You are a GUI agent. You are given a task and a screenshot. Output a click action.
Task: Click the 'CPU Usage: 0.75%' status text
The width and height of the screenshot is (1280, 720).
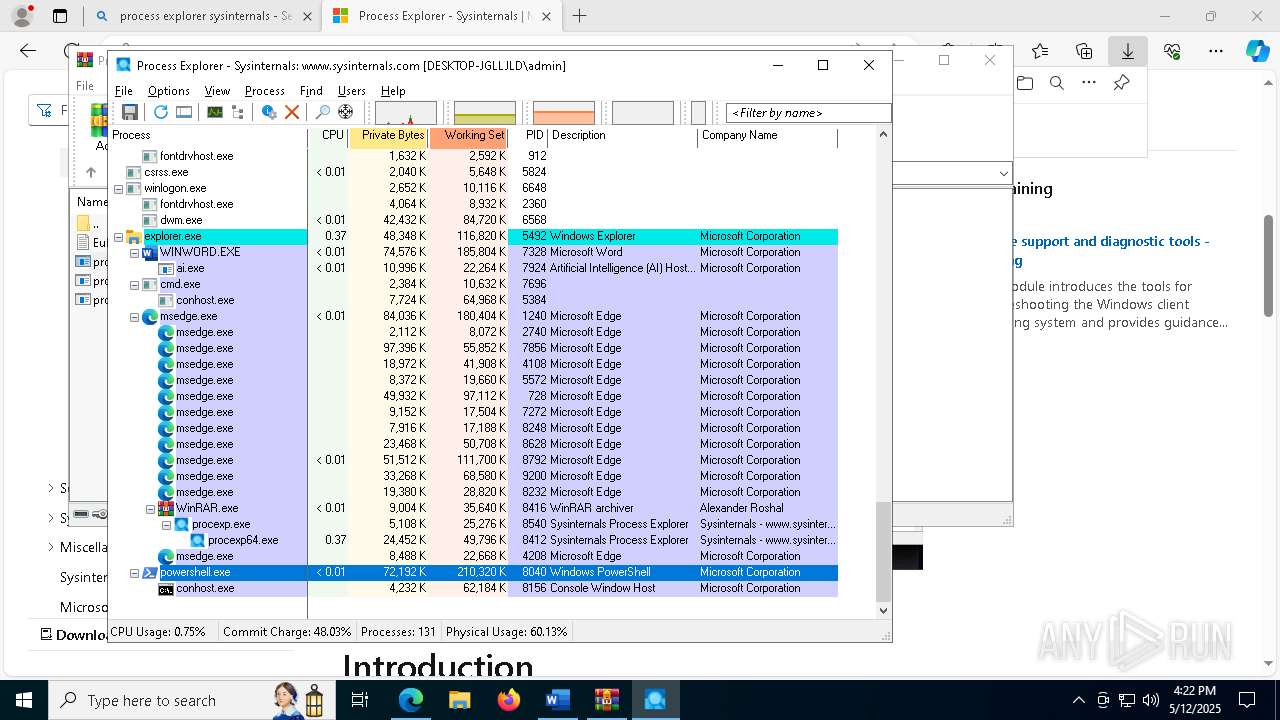158,632
